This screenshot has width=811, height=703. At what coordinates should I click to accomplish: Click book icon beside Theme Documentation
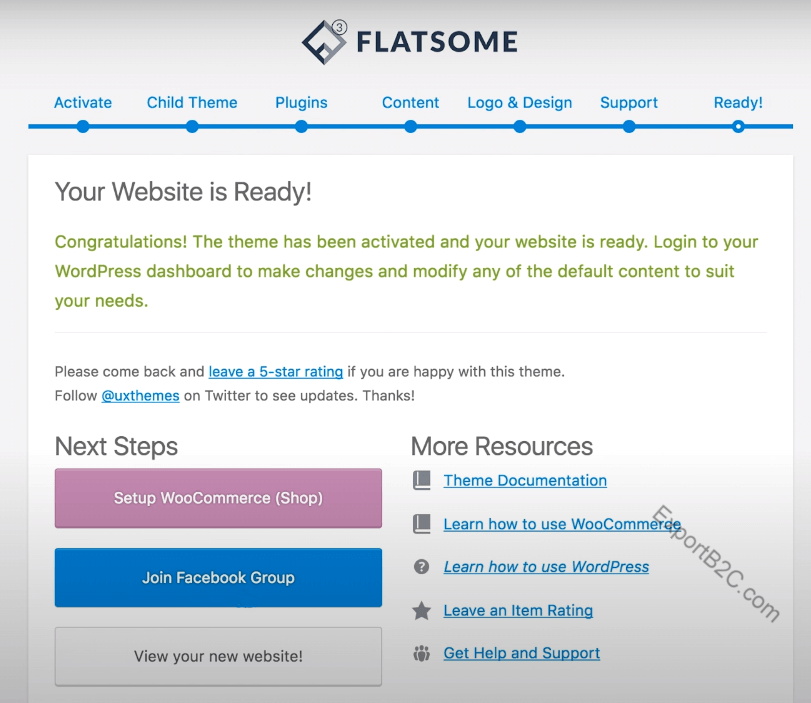(x=422, y=481)
